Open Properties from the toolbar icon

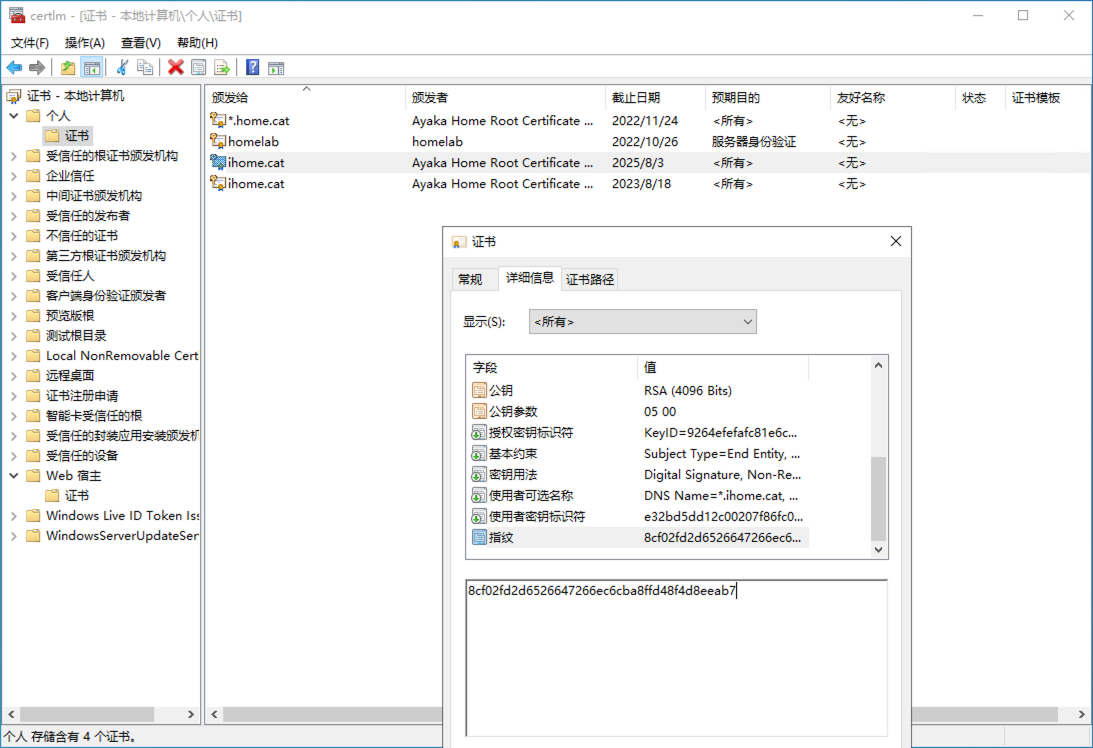click(199, 67)
